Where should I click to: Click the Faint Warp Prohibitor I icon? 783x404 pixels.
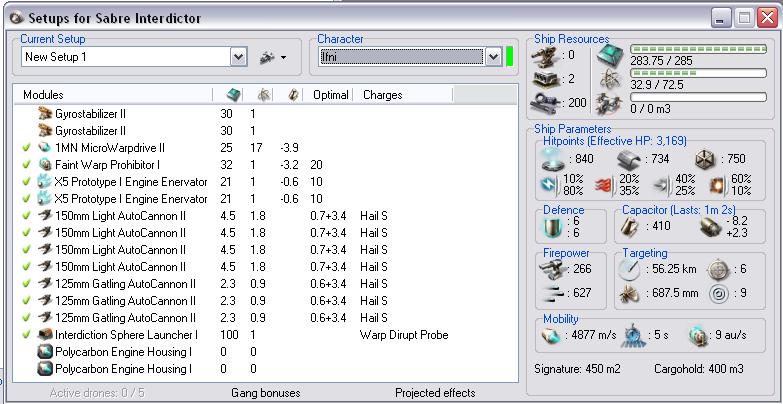(x=45, y=165)
